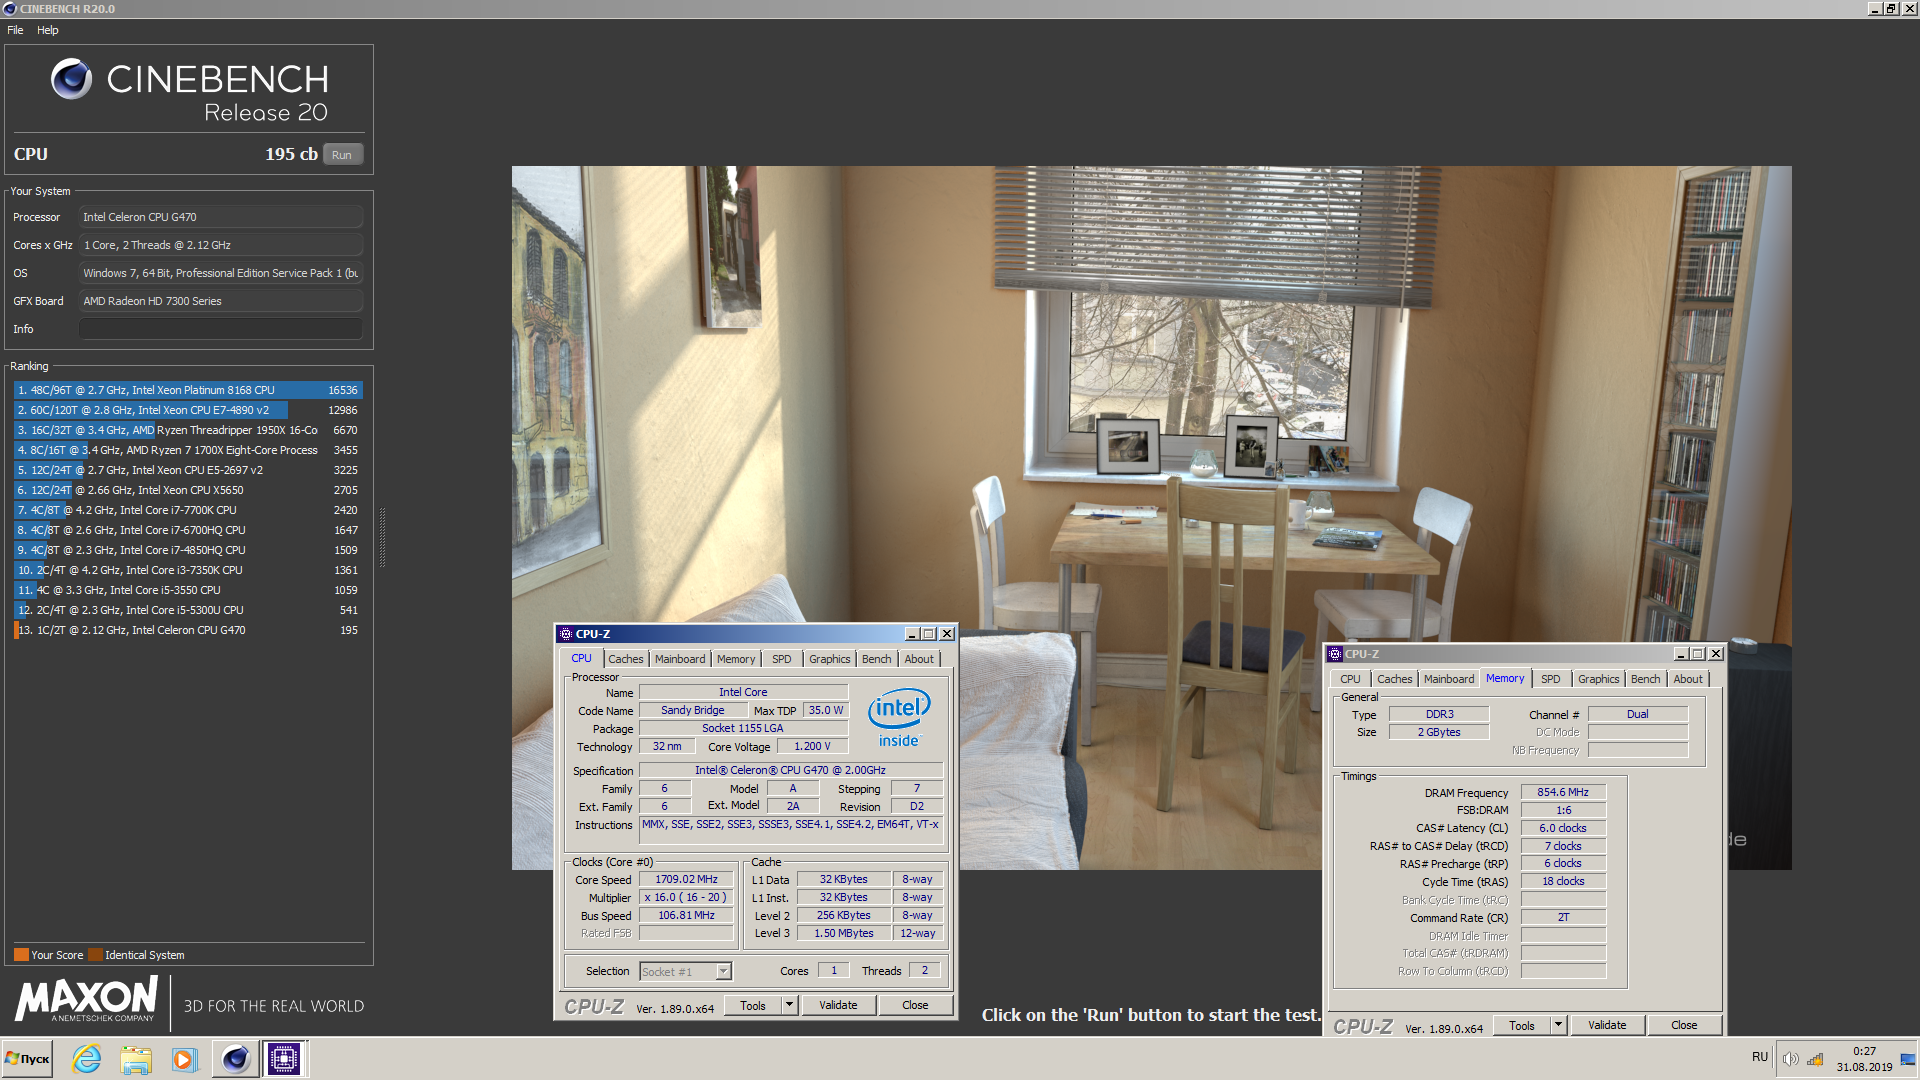The image size is (1920, 1080).
Task: Click the Intel inside logo in CPU-Z
Action: 898,717
